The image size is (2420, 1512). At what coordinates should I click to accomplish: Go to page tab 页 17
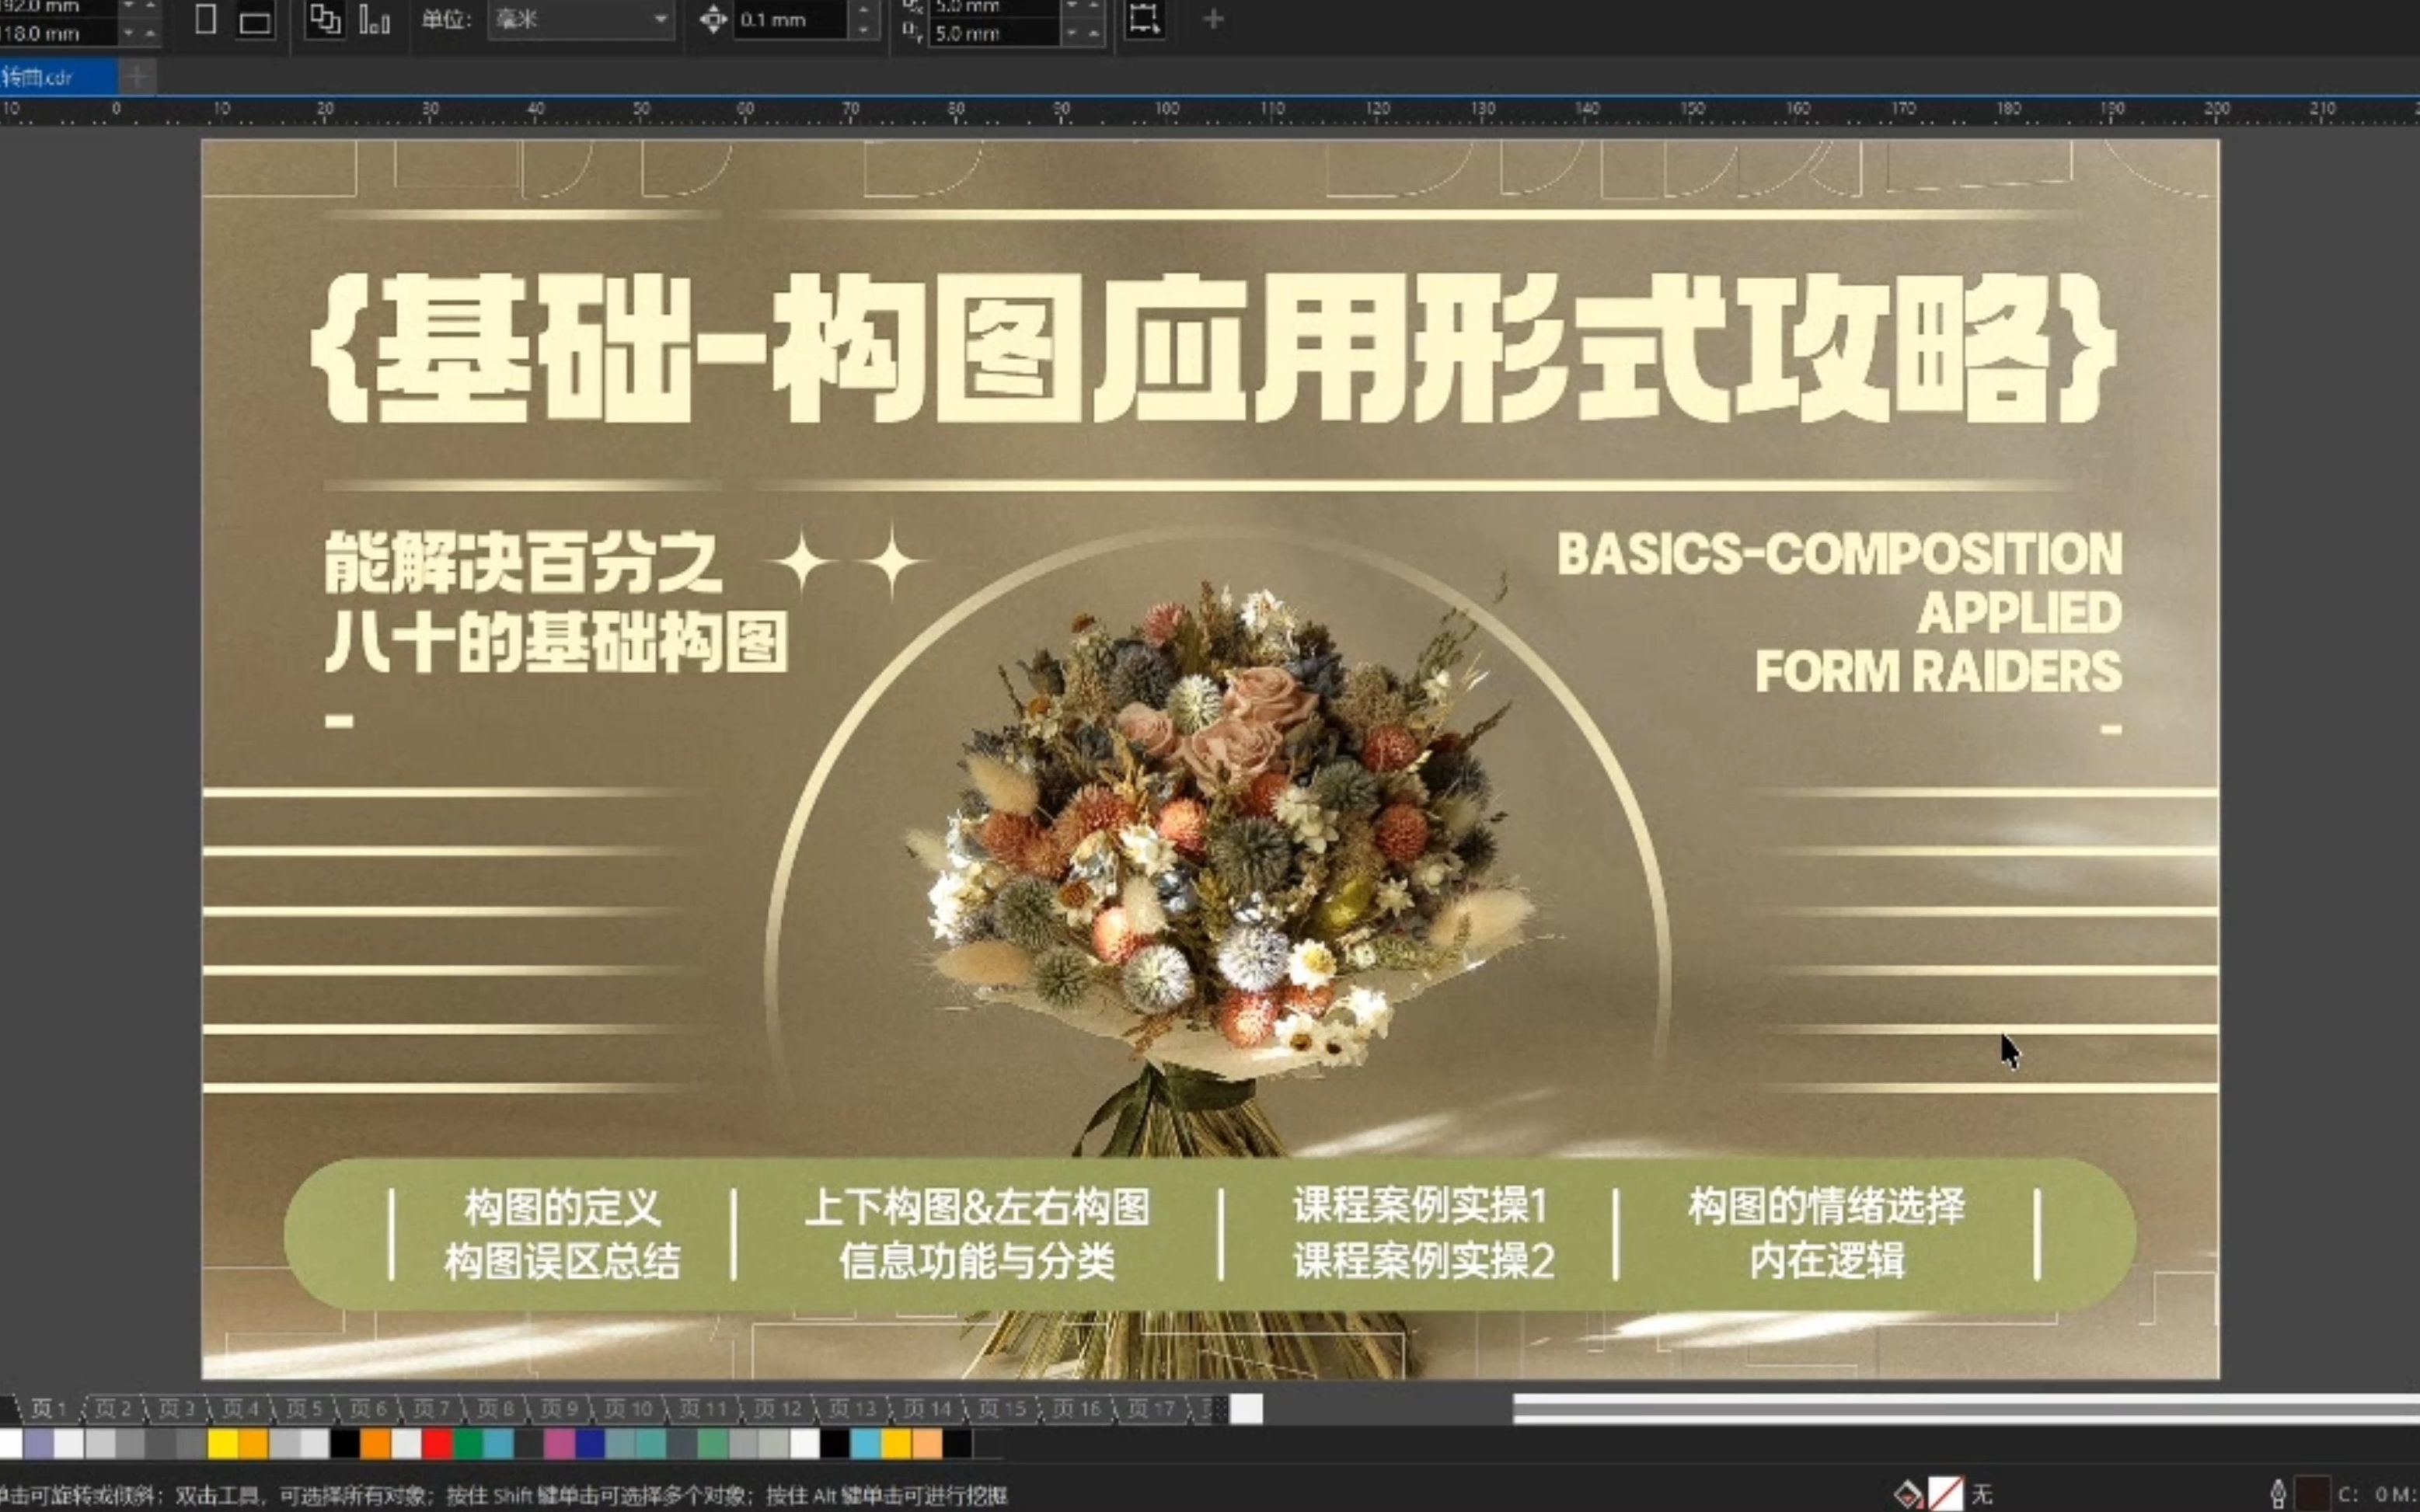pos(1151,1408)
